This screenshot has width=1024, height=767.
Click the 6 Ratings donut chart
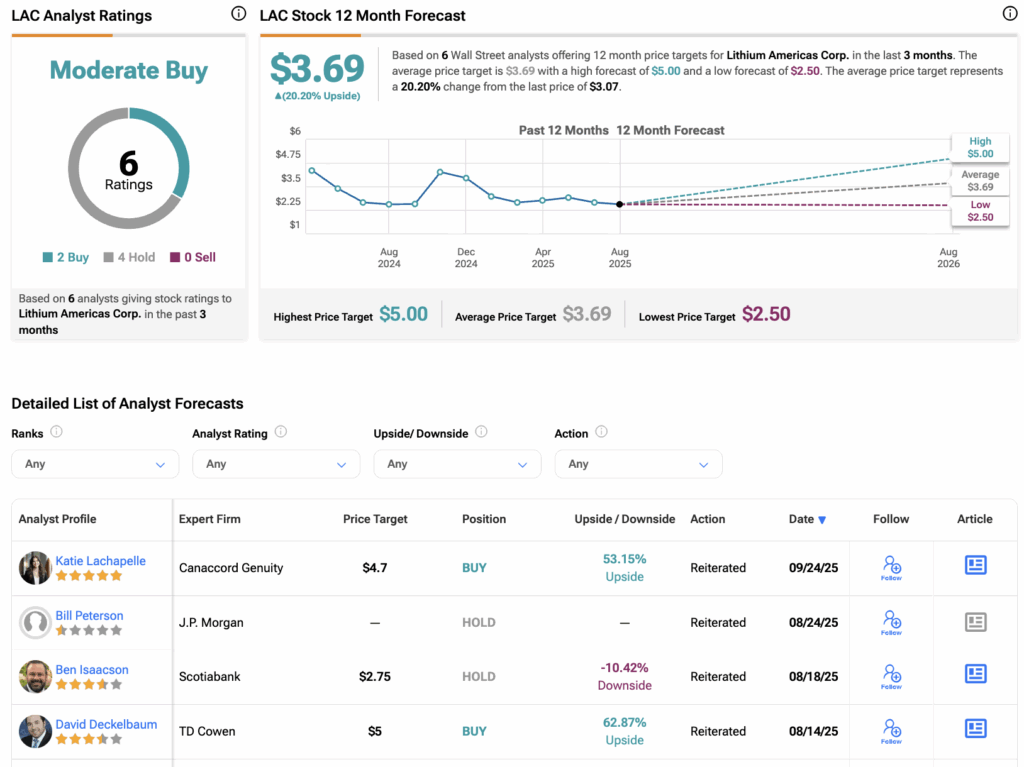click(129, 169)
